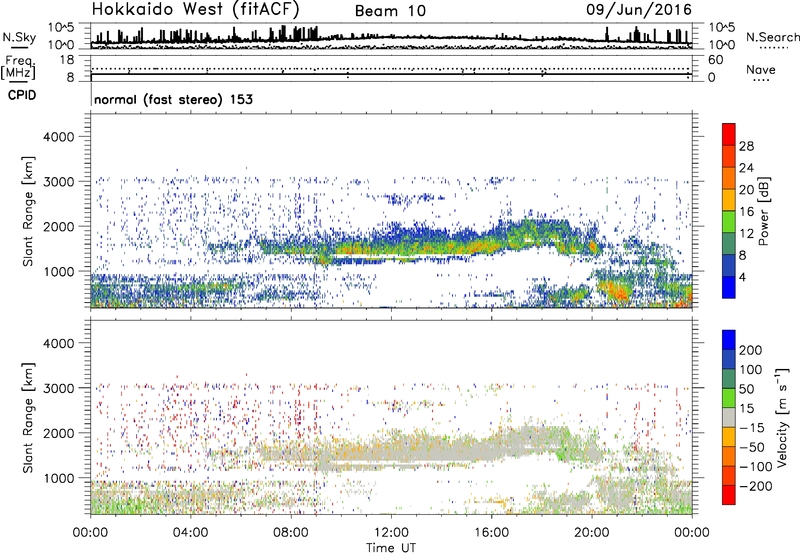Click the "-15" label on the Velocity colorbar

752,428
